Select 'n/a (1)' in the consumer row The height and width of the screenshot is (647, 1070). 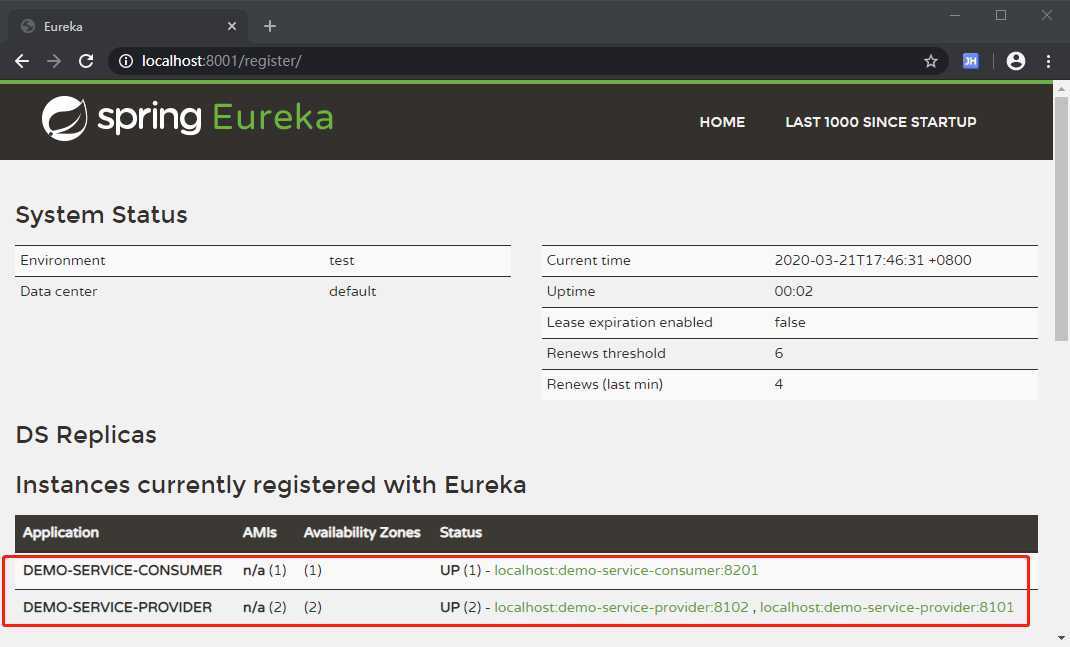[265, 570]
